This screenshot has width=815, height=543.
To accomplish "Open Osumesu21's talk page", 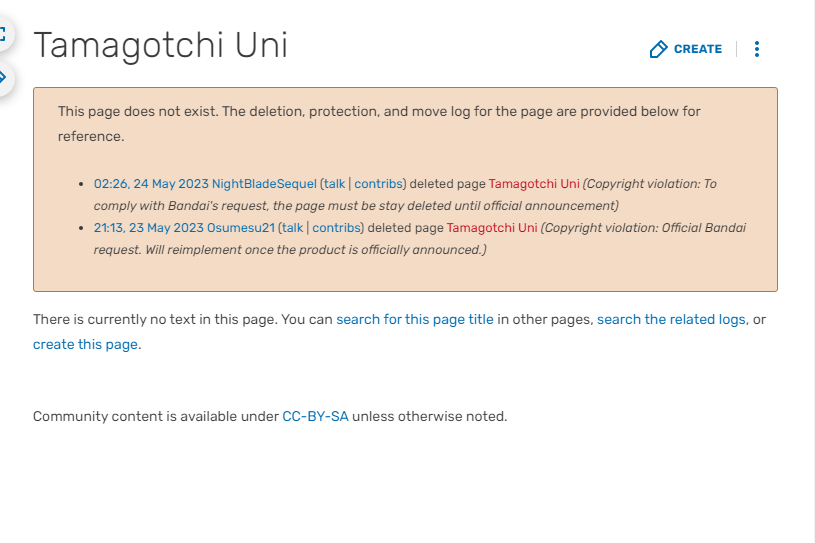I will [x=292, y=228].
